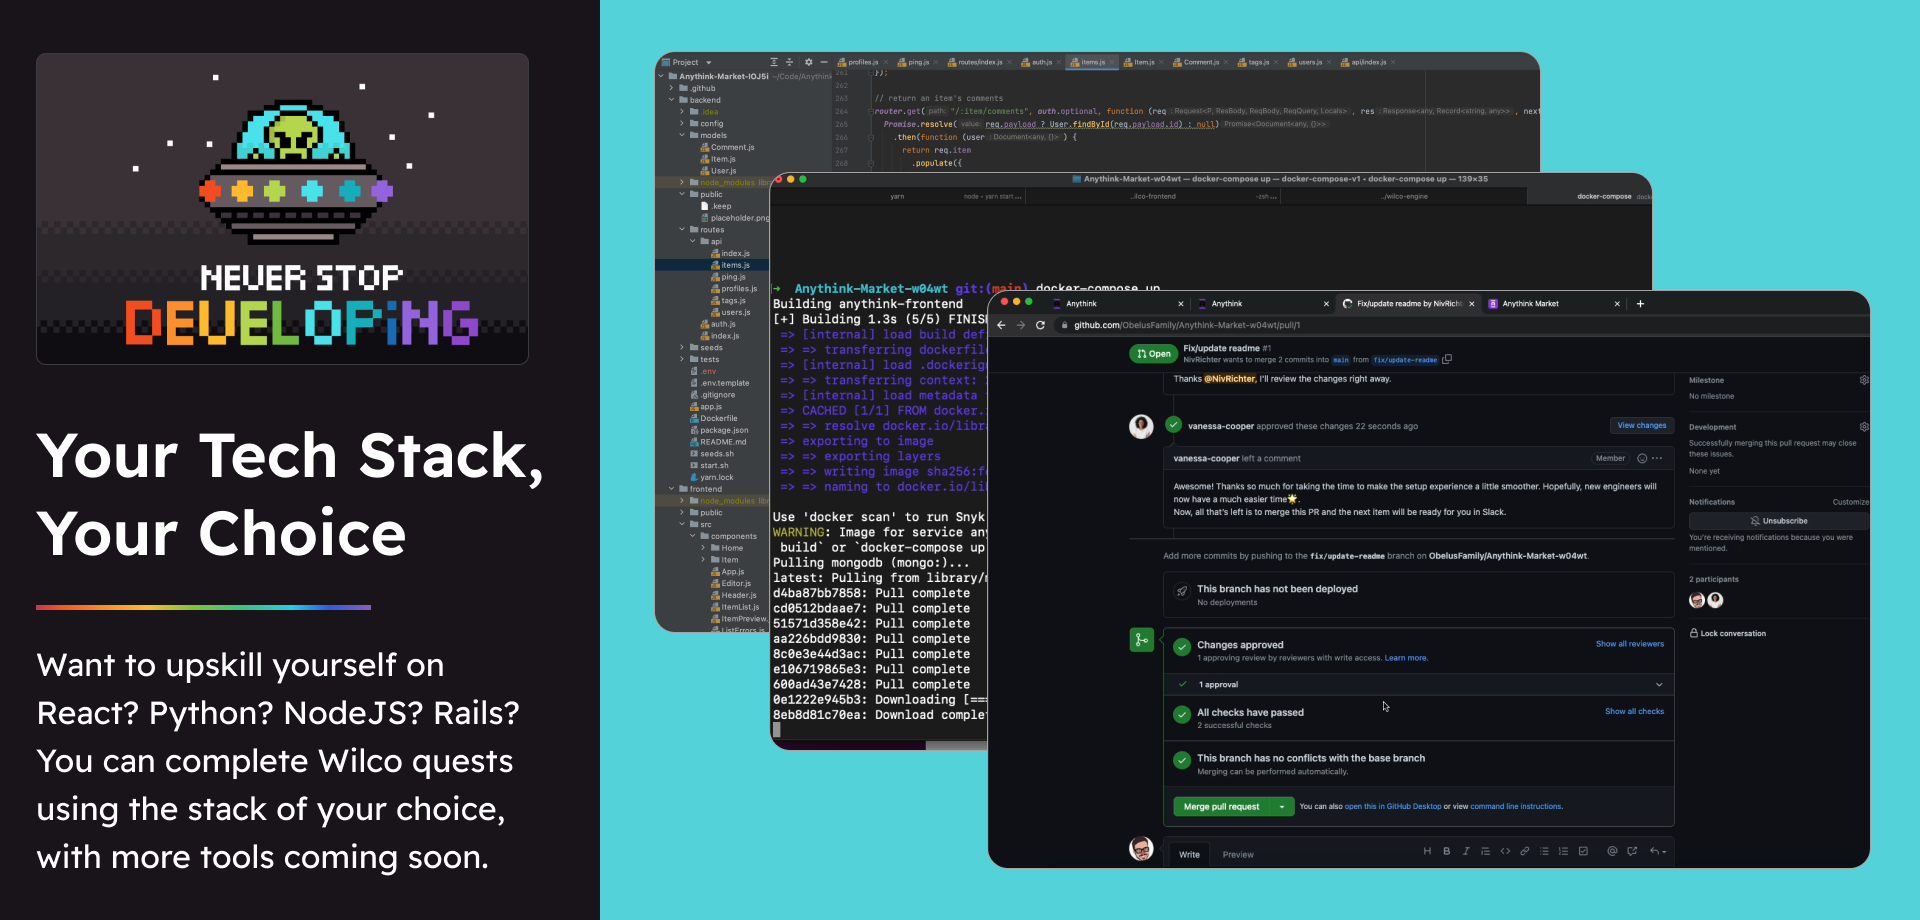Expand .github folder in IDE project tree
The width and height of the screenshot is (1920, 920).
pos(672,88)
